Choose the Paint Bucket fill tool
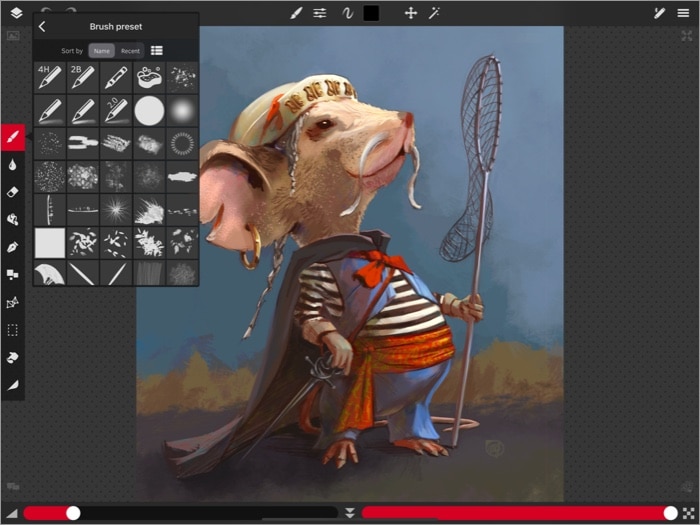Viewport: 700px width, 525px height. (x=13, y=219)
